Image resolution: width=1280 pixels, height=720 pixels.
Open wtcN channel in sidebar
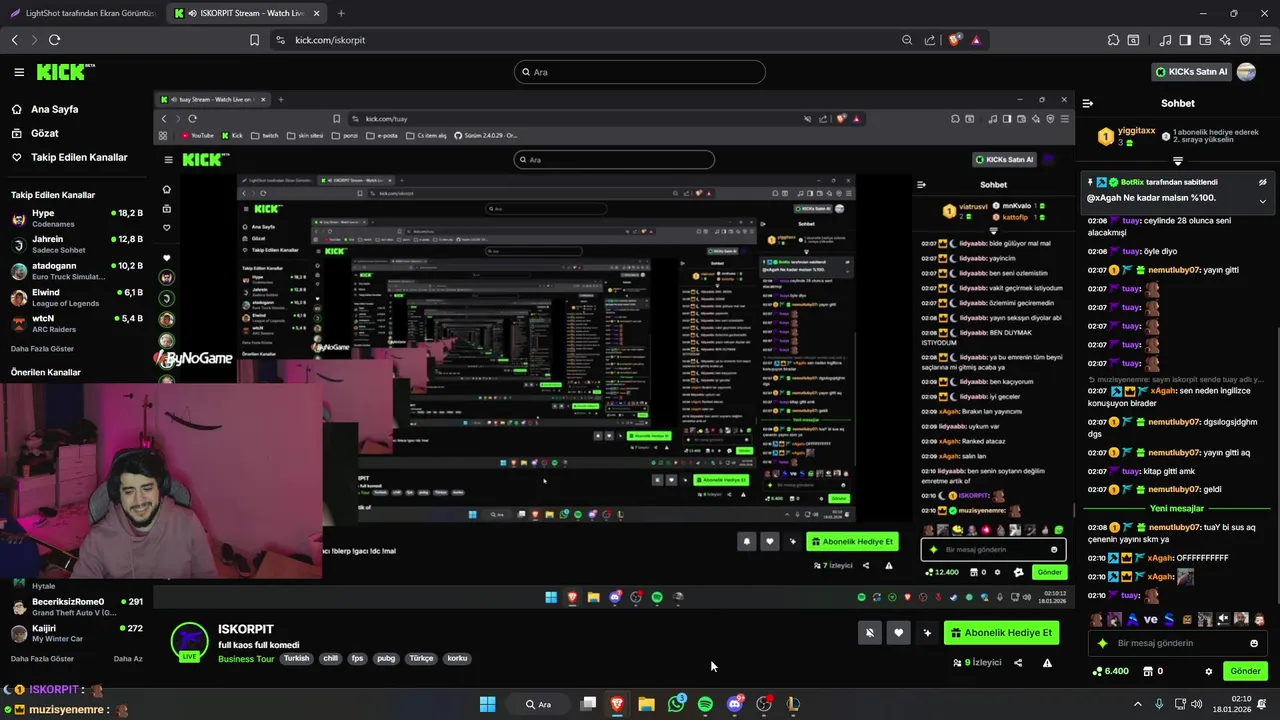tap(77, 323)
